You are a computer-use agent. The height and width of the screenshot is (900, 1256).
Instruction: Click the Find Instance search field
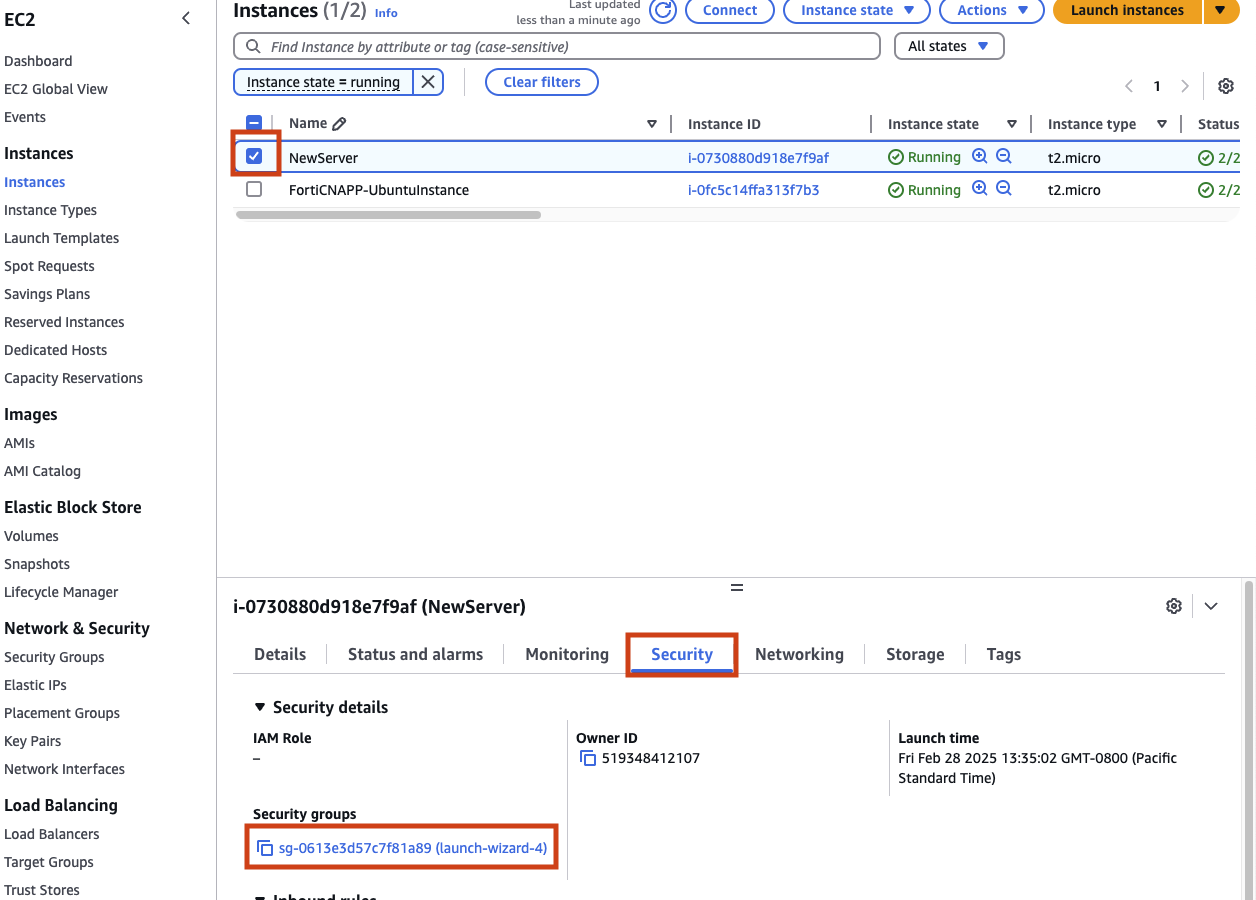557,46
